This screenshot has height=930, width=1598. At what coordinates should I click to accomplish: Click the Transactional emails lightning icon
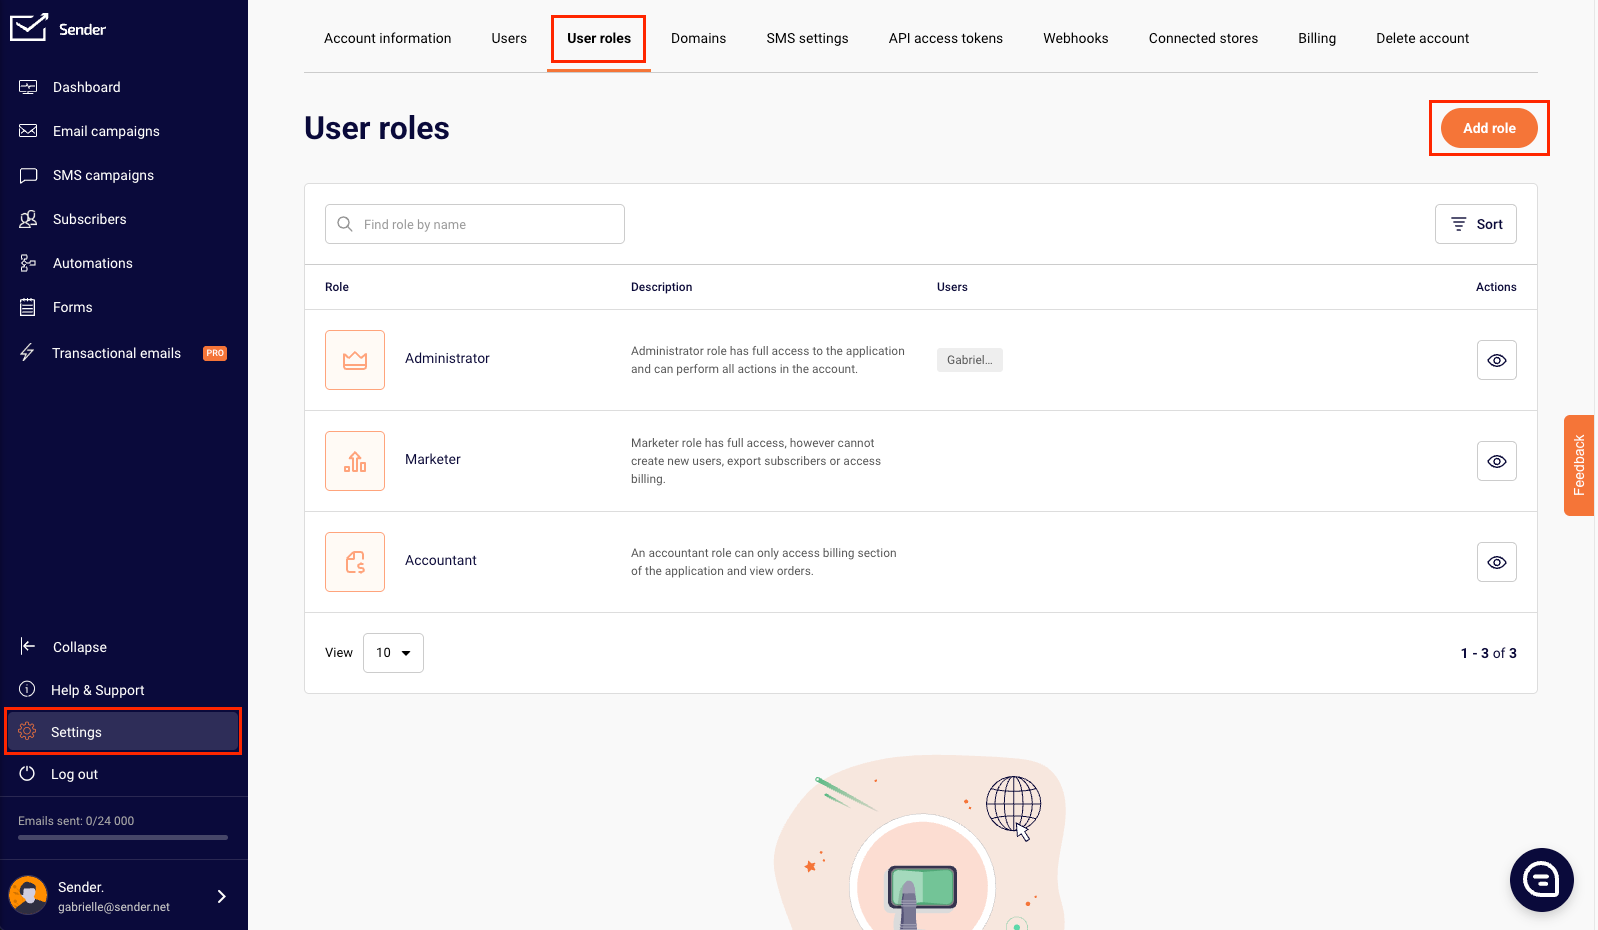coord(28,352)
